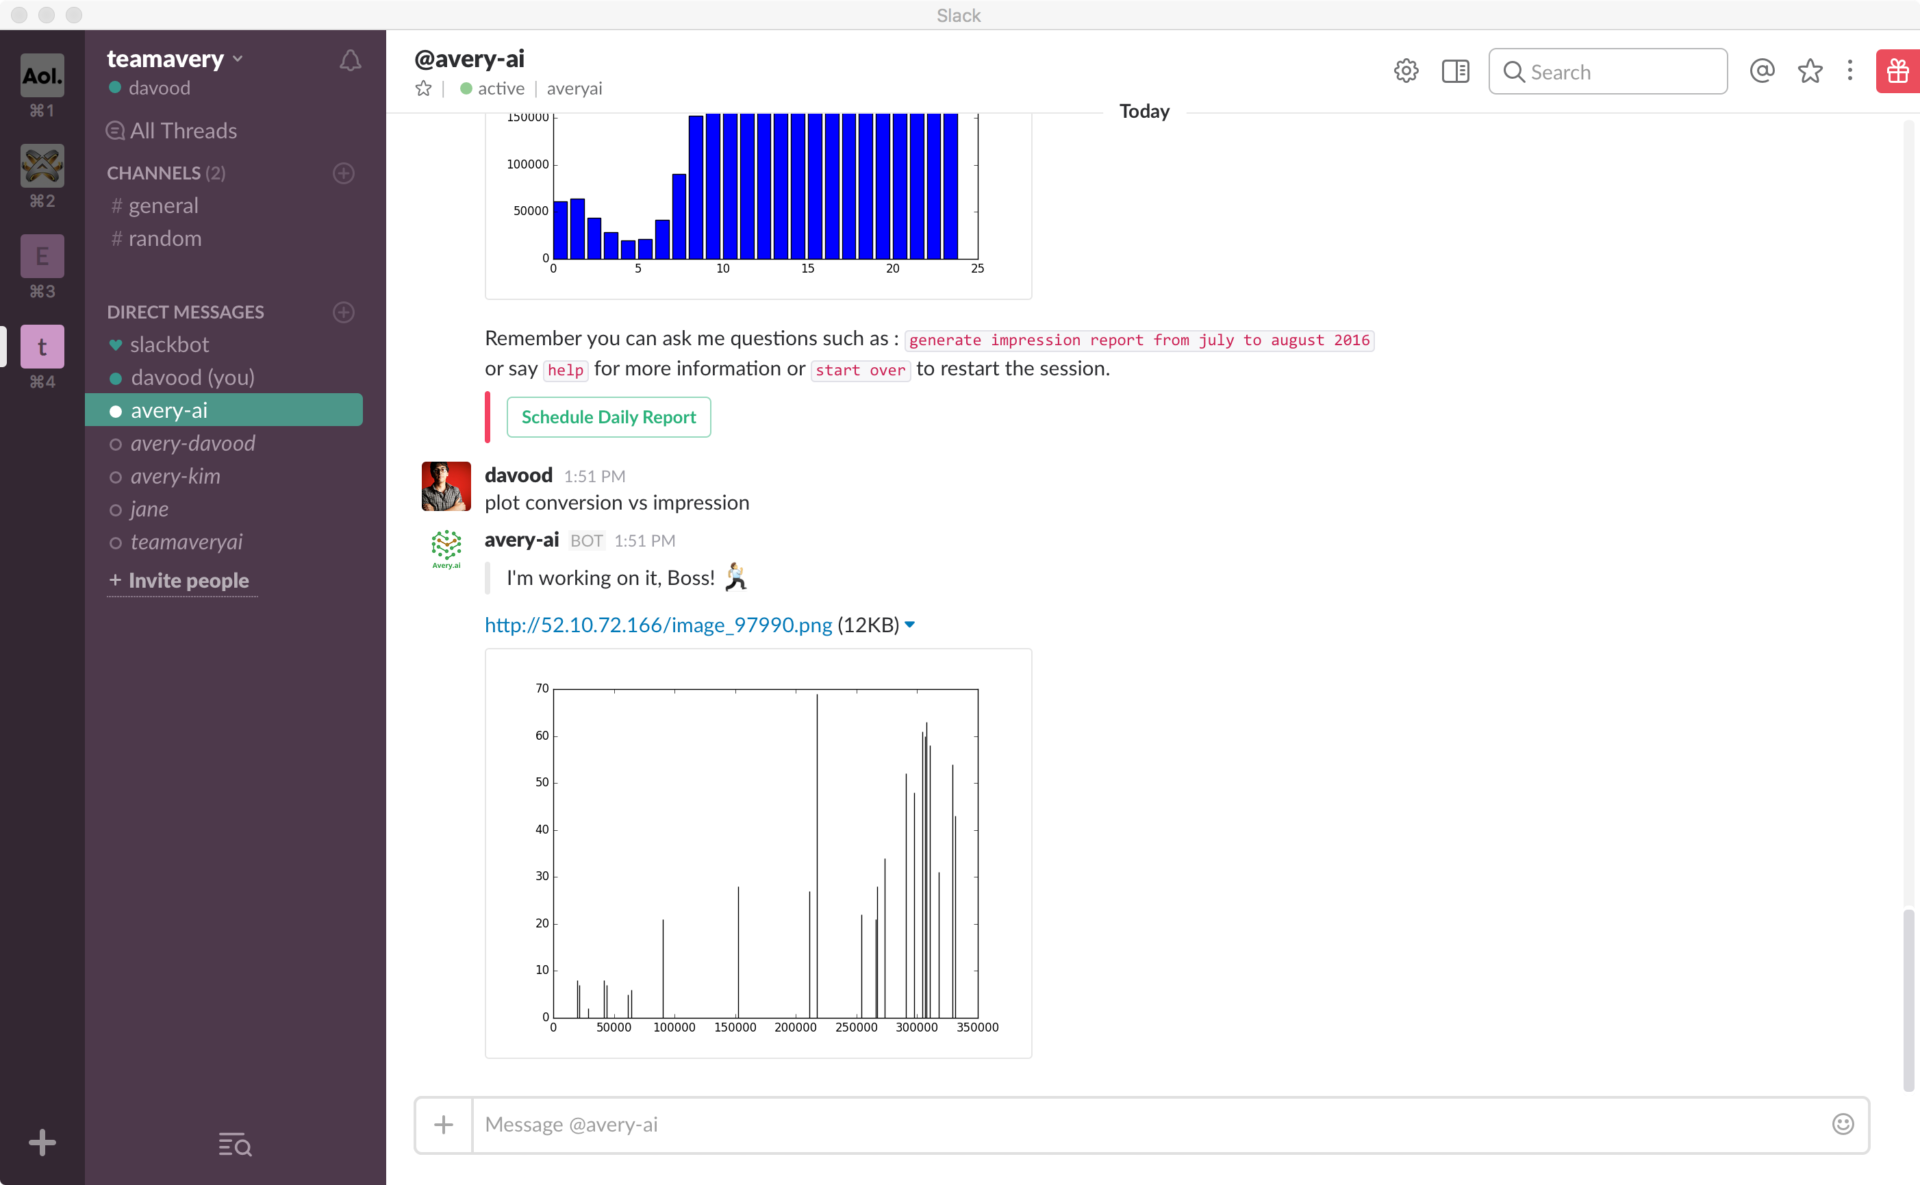The height and width of the screenshot is (1185, 1920).
Task: Star the avery-ai conversation
Action: click(x=423, y=88)
